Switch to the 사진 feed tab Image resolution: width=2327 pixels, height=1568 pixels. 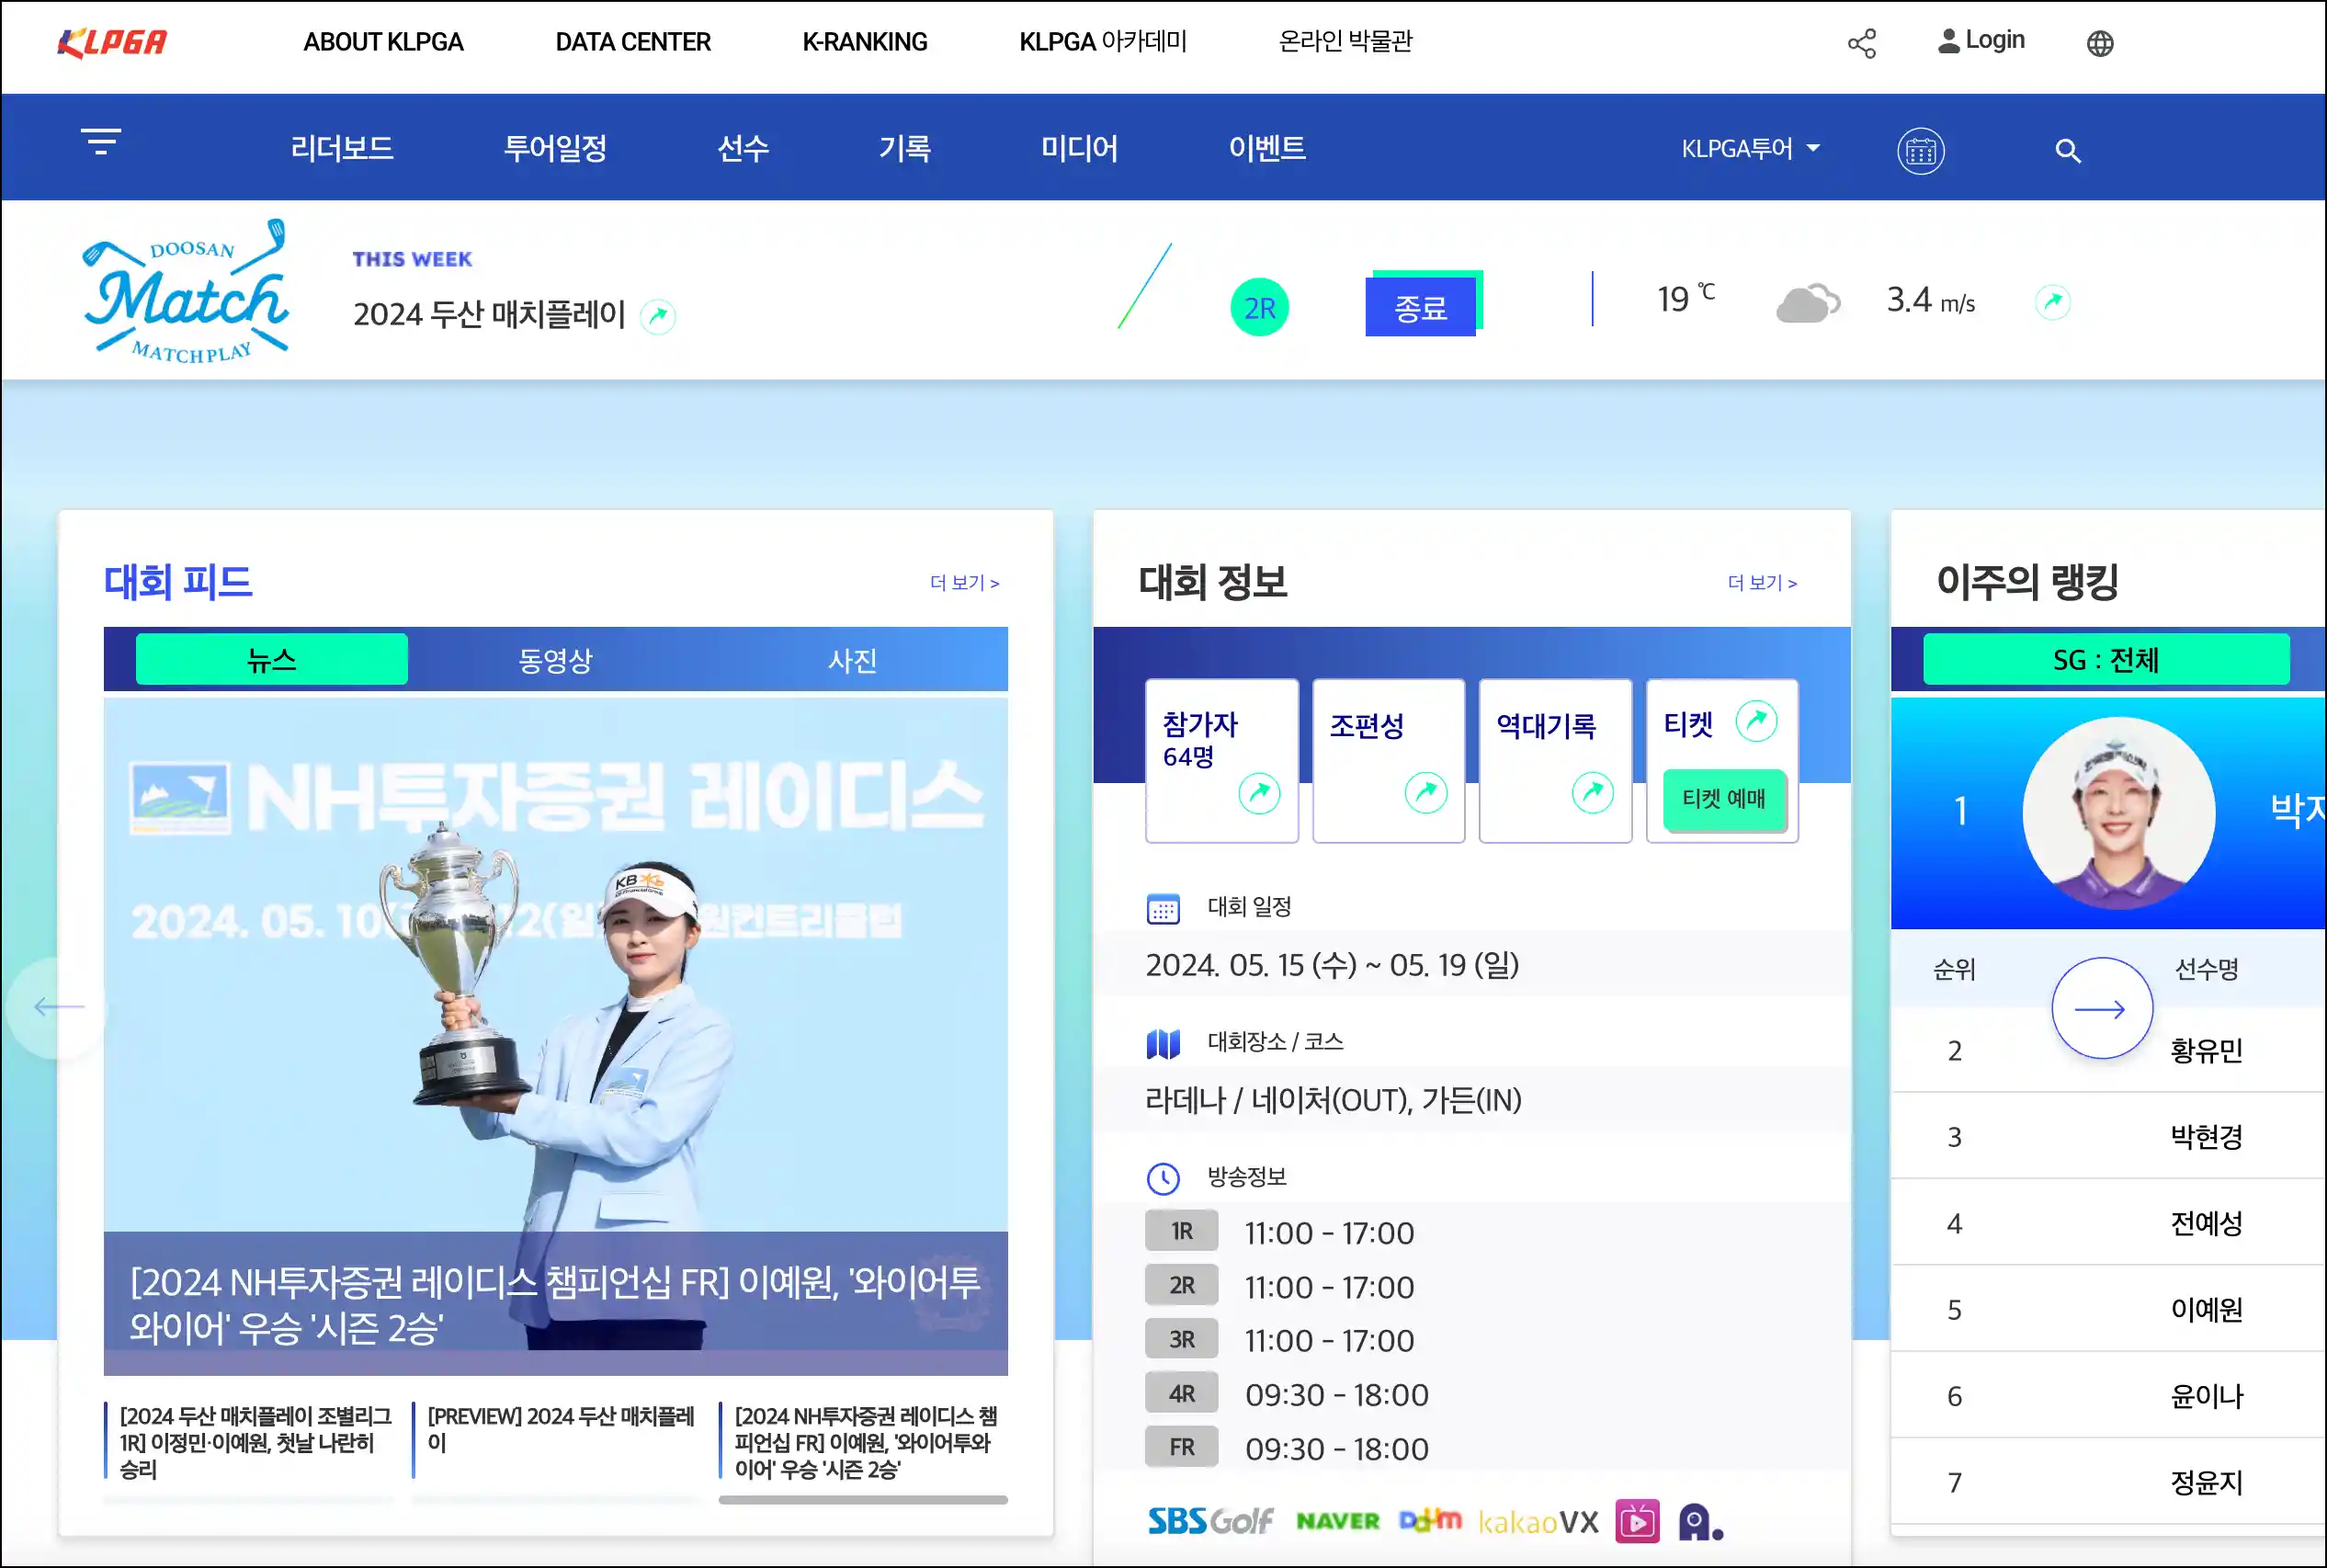tap(852, 660)
